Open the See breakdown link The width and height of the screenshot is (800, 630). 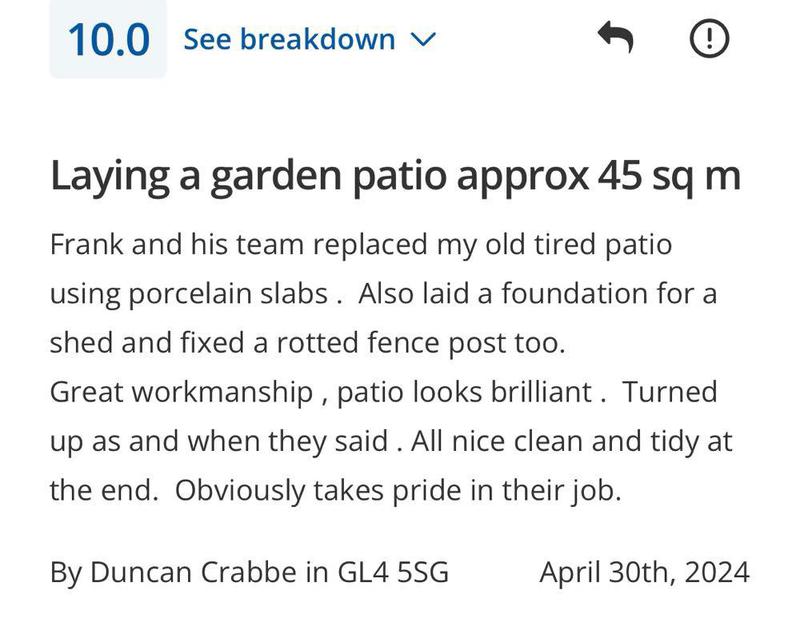290,39
